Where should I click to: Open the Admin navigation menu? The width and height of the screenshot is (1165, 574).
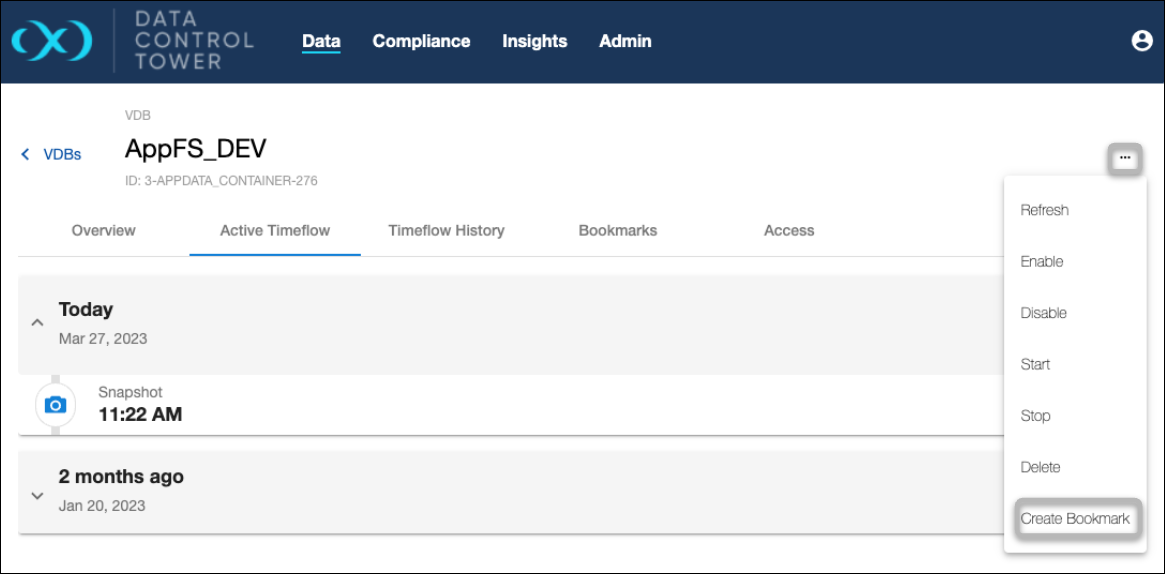click(x=626, y=42)
